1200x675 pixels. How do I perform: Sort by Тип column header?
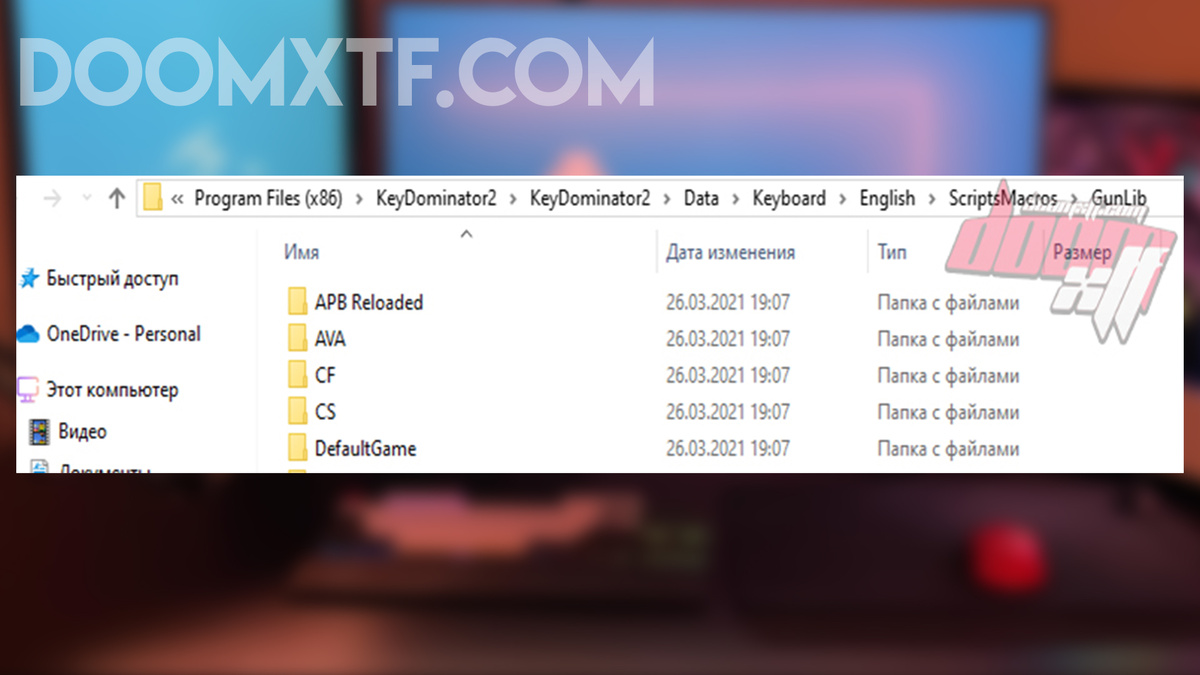tap(892, 253)
